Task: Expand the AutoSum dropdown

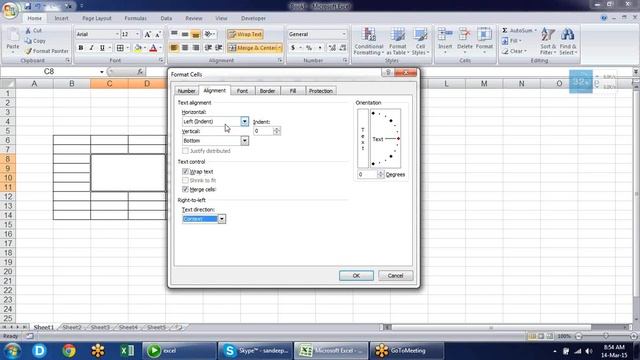Action: [x=536, y=31]
